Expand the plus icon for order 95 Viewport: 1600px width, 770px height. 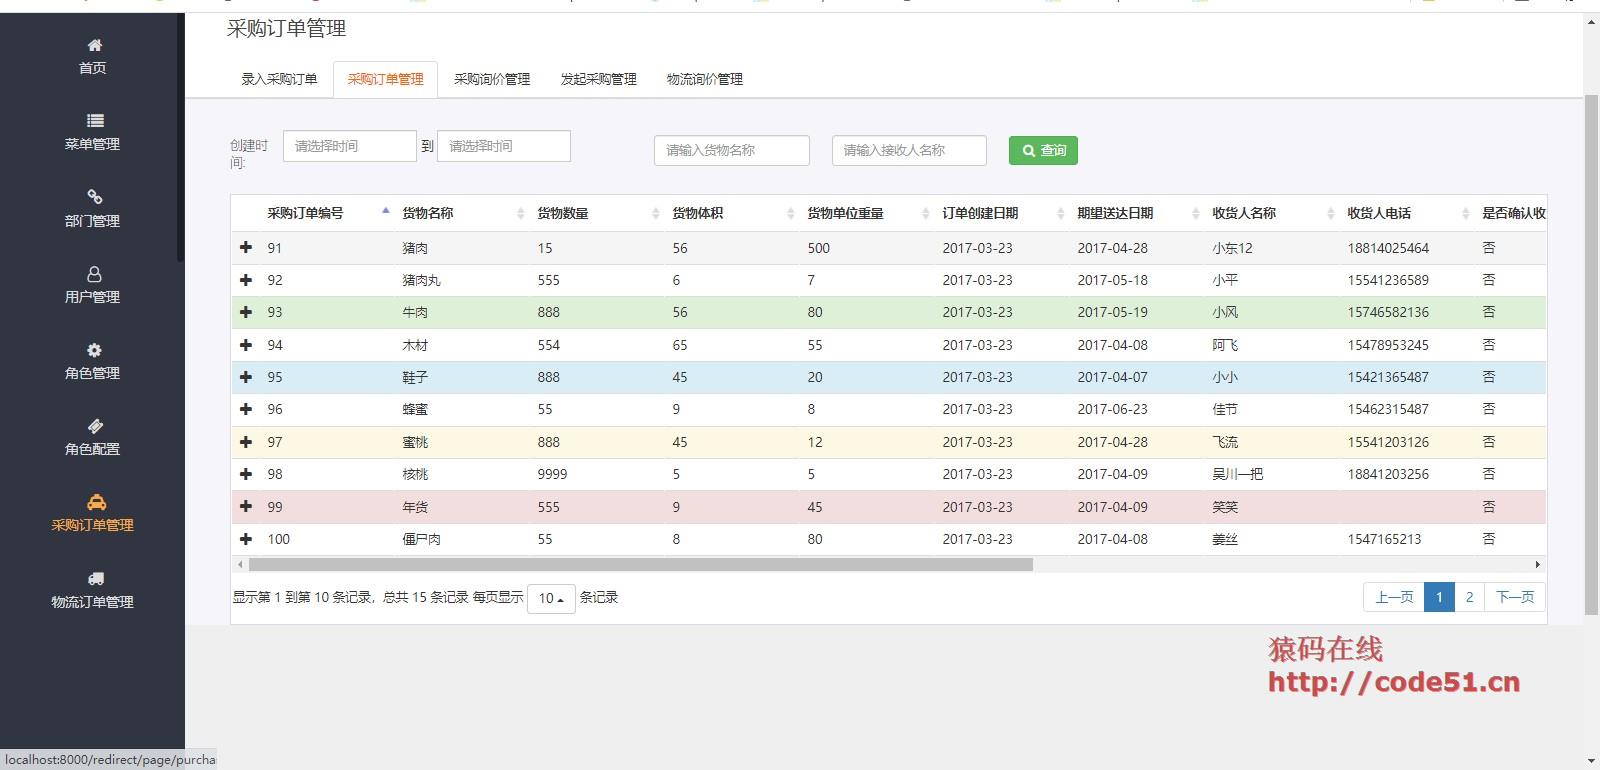tap(246, 377)
